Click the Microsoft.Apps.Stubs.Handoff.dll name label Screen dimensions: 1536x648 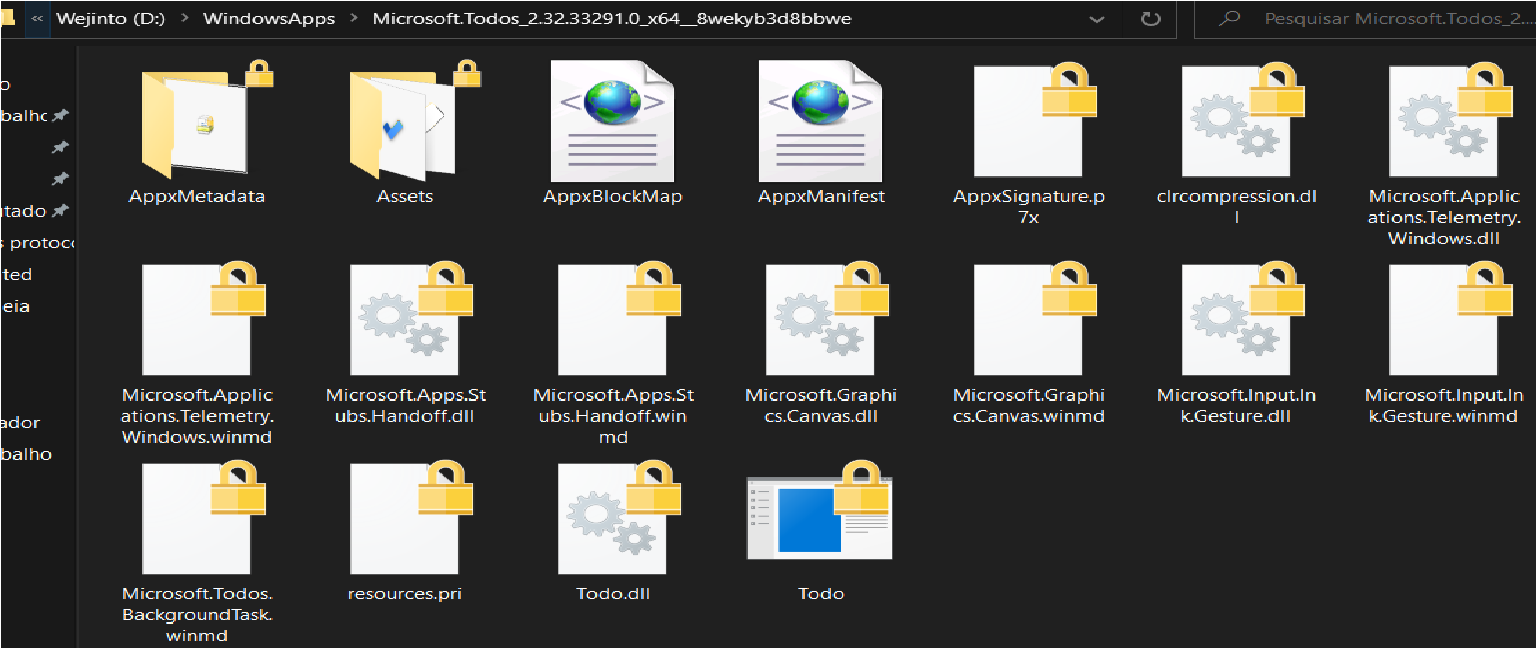[405, 405]
